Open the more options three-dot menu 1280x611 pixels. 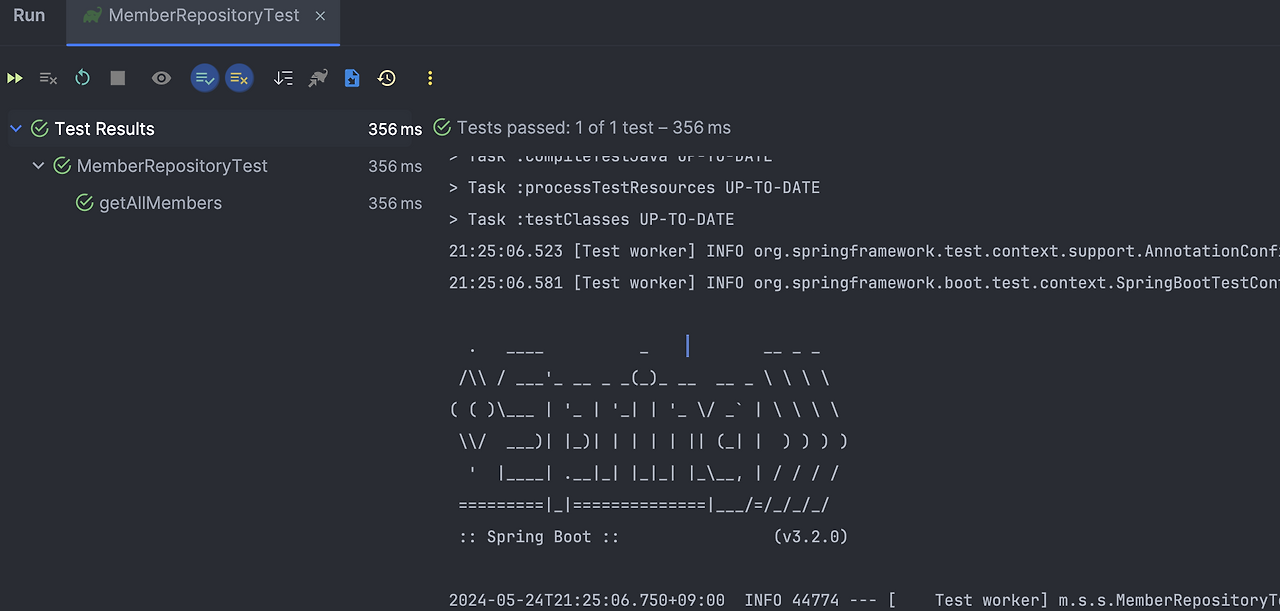[430, 78]
